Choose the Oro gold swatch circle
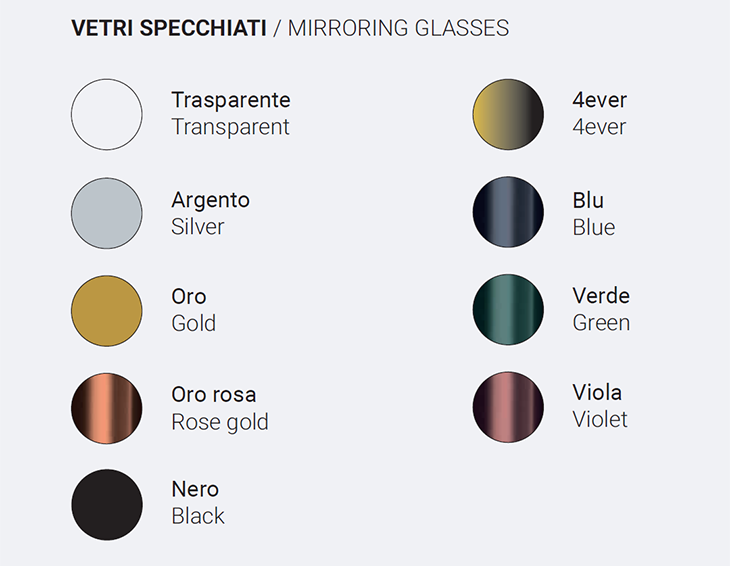Image resolution: width=730 pixels, height=566 pixels. coord(107,311)
